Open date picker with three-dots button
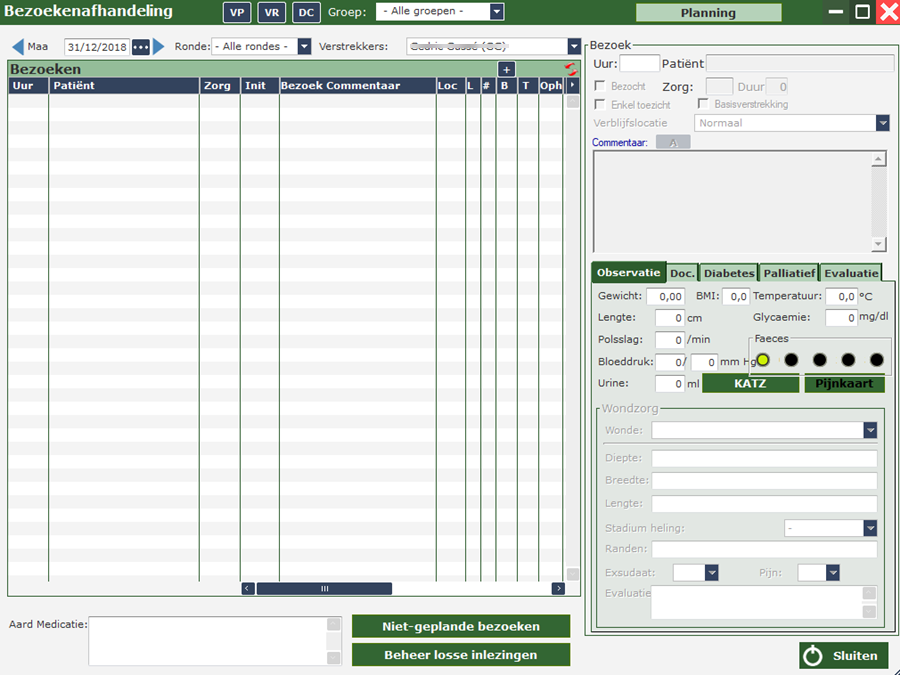Screen dimensions: 900x675 point(140,47)
